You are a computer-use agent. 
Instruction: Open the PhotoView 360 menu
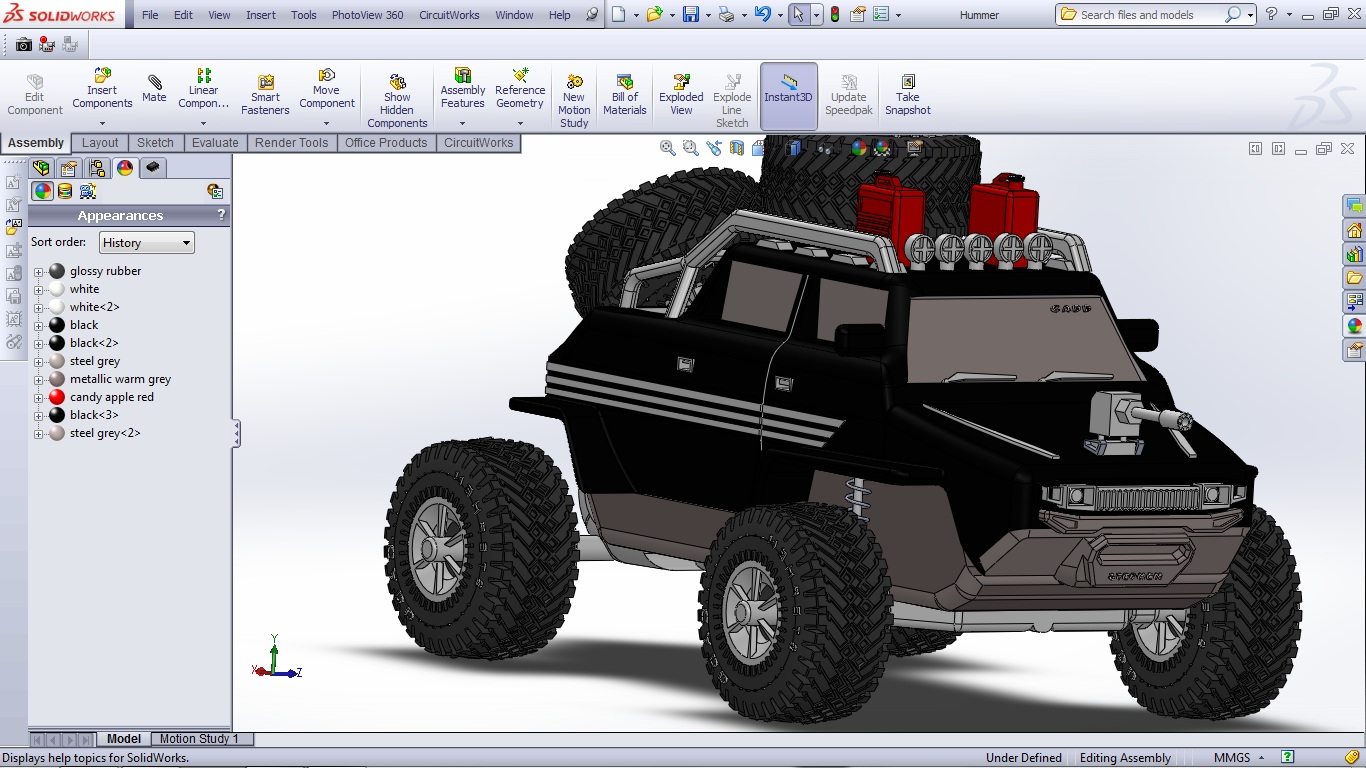coord(368,15)
